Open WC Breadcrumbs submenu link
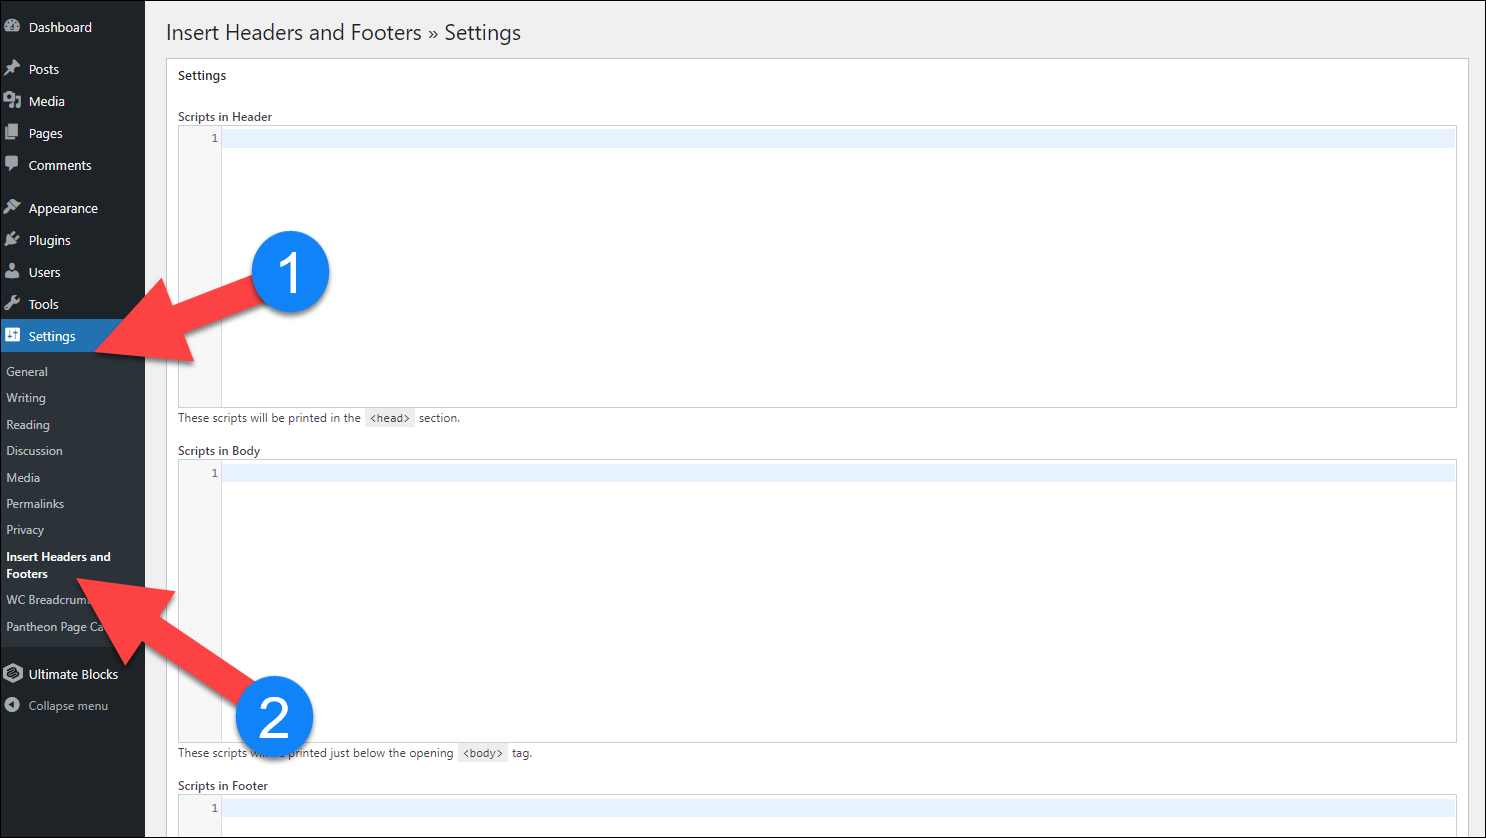Image resolution: width=1486 pixels, height=838 pixels. [48, 599]
